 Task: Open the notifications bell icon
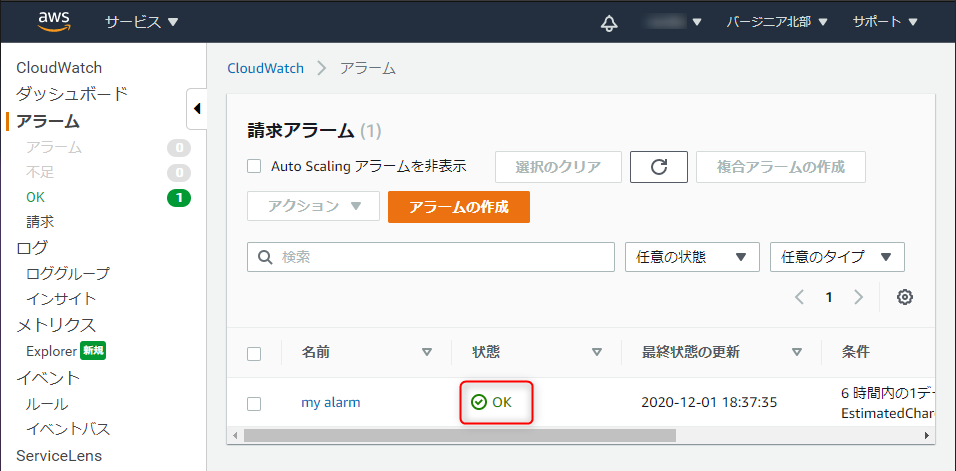609,23
